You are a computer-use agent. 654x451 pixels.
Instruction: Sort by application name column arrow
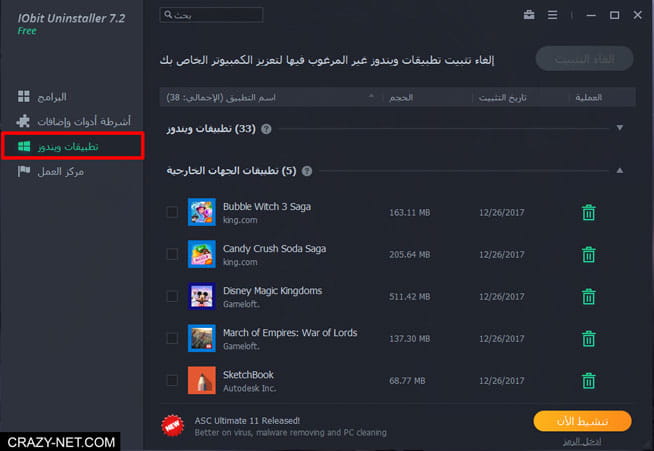pos(371,96)
